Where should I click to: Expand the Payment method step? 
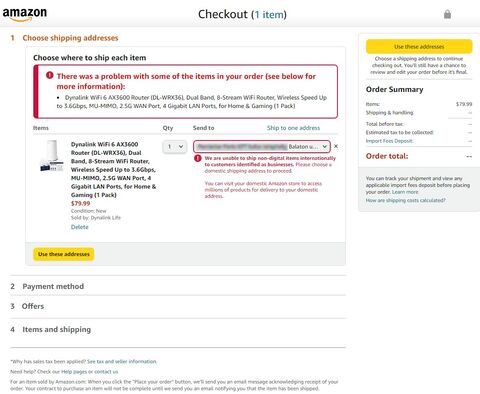click(x=53, y=286)
